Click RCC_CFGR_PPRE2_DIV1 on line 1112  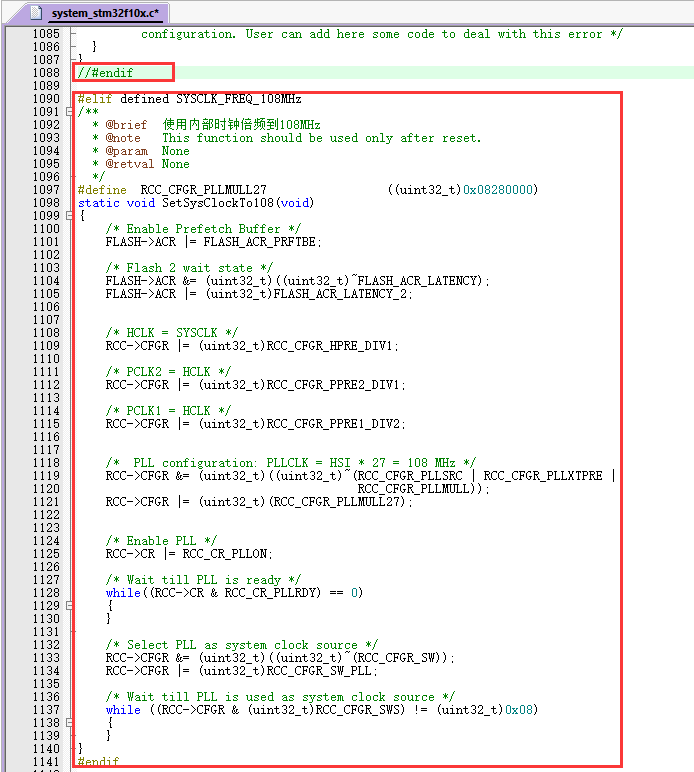click(x=333, y=385)
